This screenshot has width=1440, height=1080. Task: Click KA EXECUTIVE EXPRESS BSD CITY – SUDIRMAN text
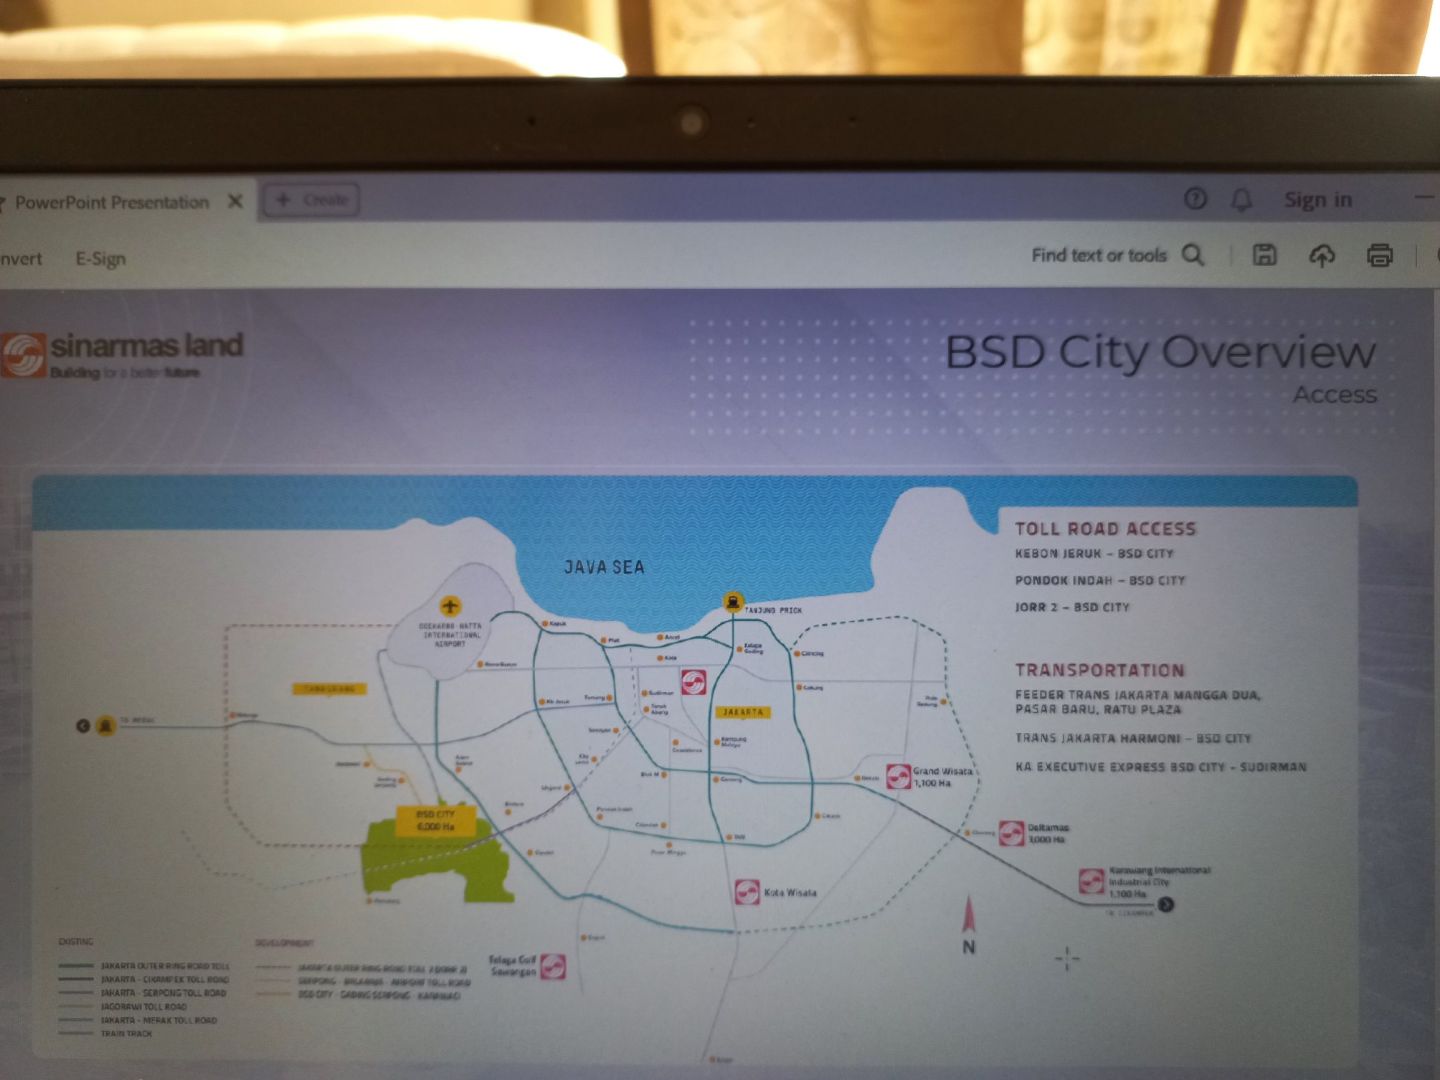tap(1161, 767)
